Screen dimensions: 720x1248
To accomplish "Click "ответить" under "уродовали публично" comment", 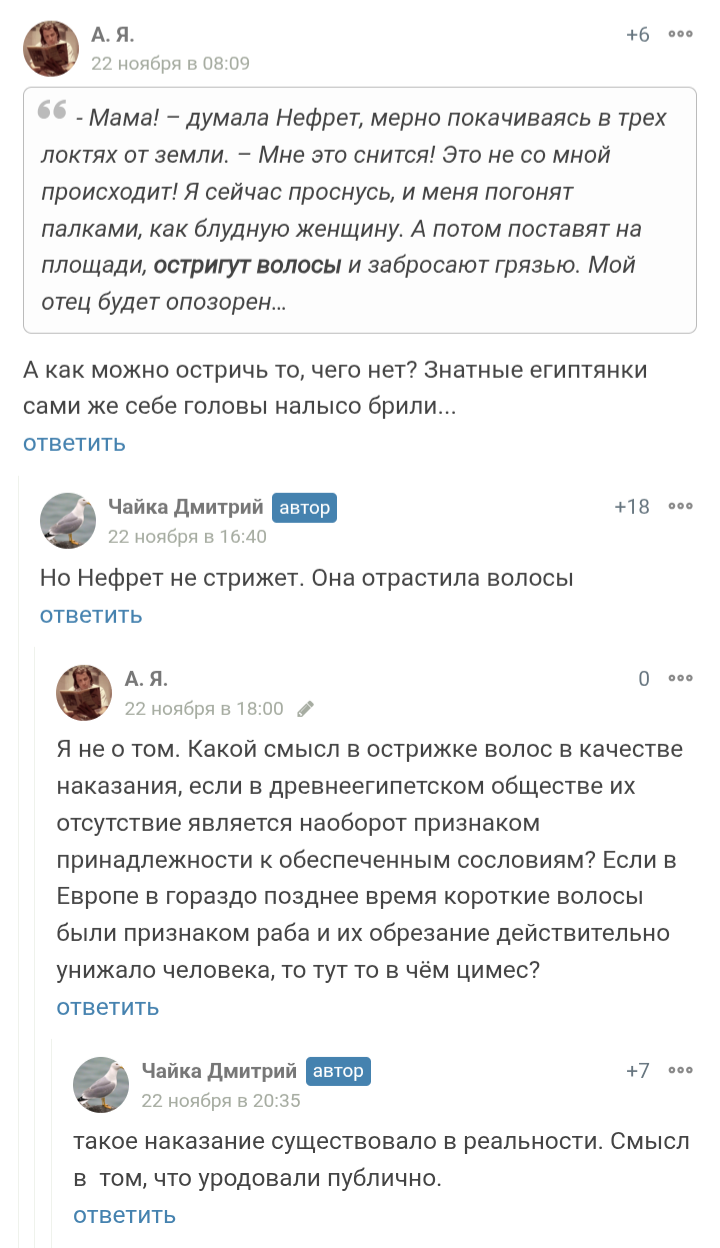I will 125,1215.
